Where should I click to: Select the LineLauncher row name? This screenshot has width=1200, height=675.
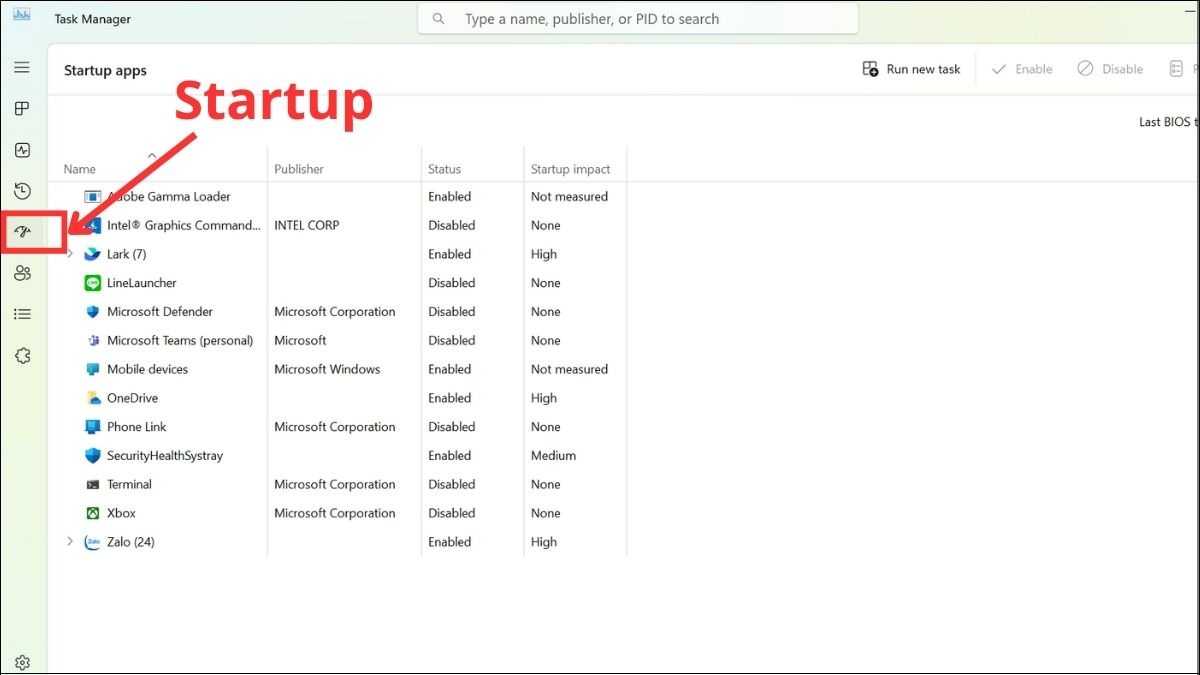[x=142, y=283]
